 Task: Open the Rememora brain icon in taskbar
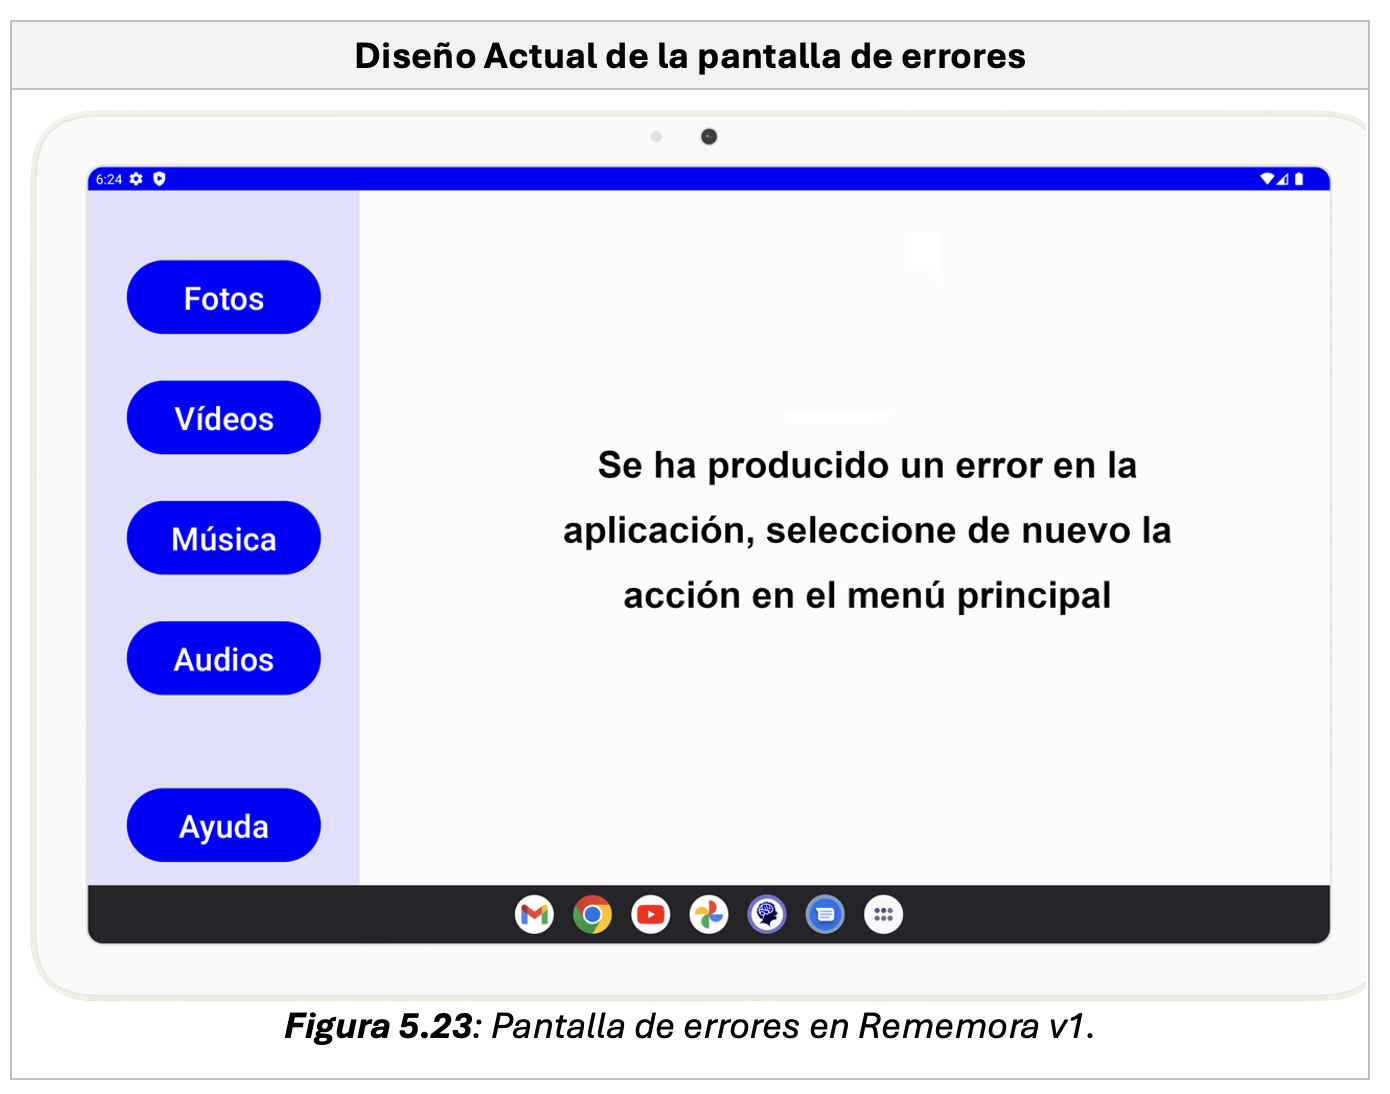click(x=767, y=914)
